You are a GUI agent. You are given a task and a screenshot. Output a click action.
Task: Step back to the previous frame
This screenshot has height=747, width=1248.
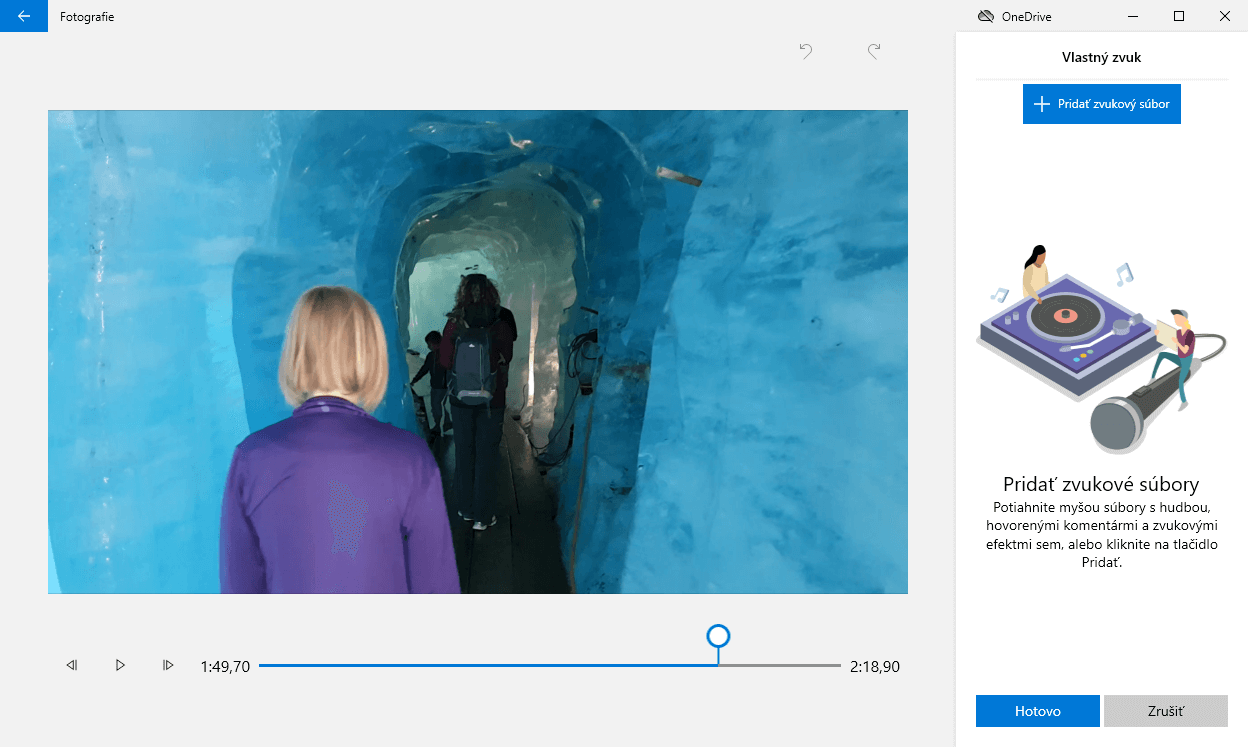[x=72, y=665]
